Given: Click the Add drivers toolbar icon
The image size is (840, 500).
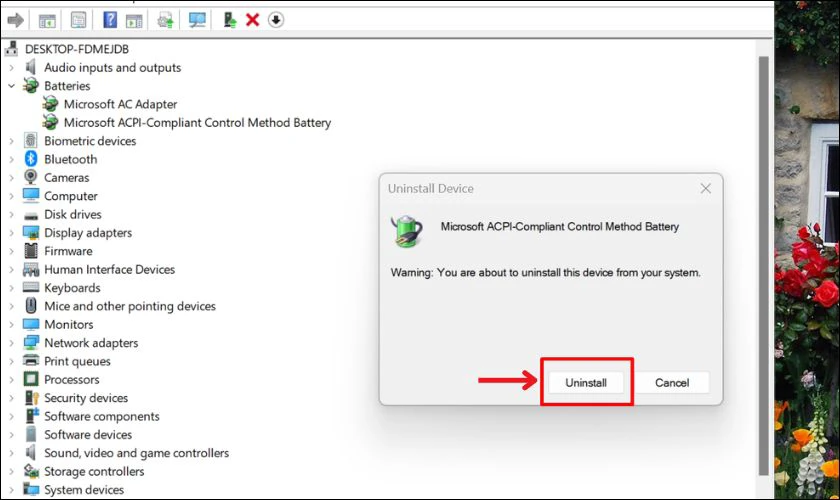Looking at the screenshot, I should click(230, 20).
